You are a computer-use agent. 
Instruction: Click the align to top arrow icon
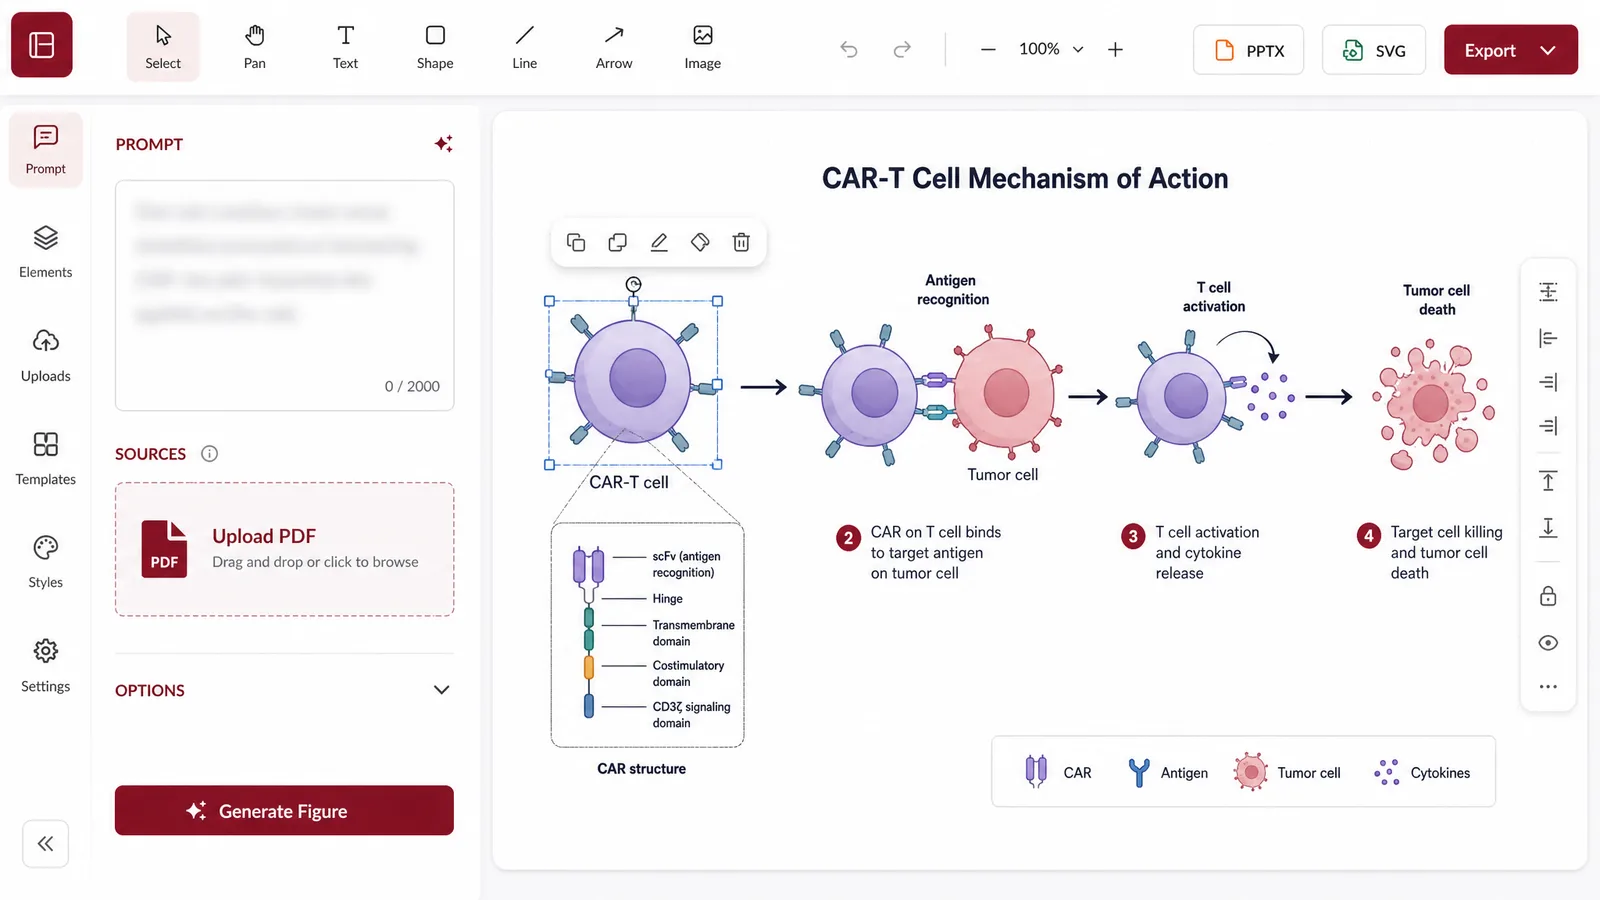[x=1548, y=481]
